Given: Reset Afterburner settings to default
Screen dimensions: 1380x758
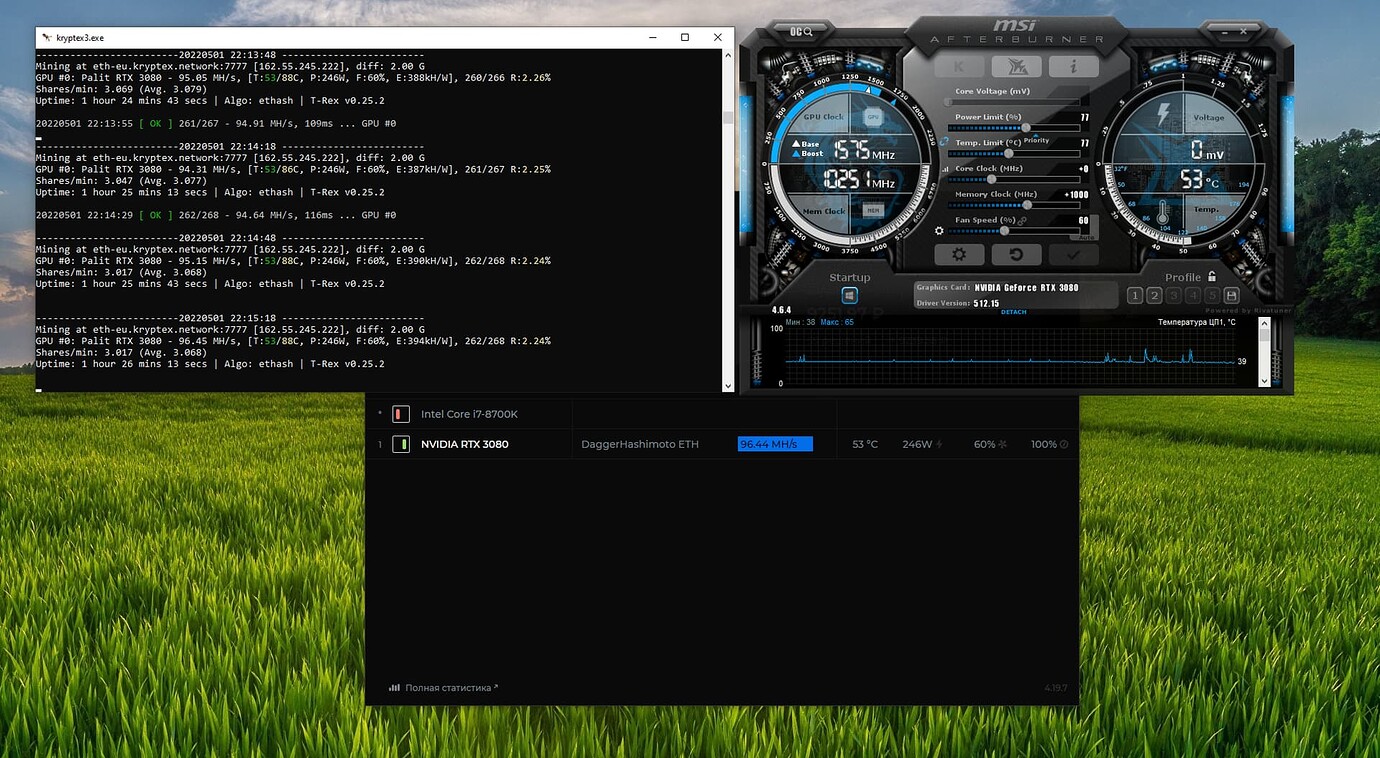Looking at the screenshot, I should (1017, 255).
